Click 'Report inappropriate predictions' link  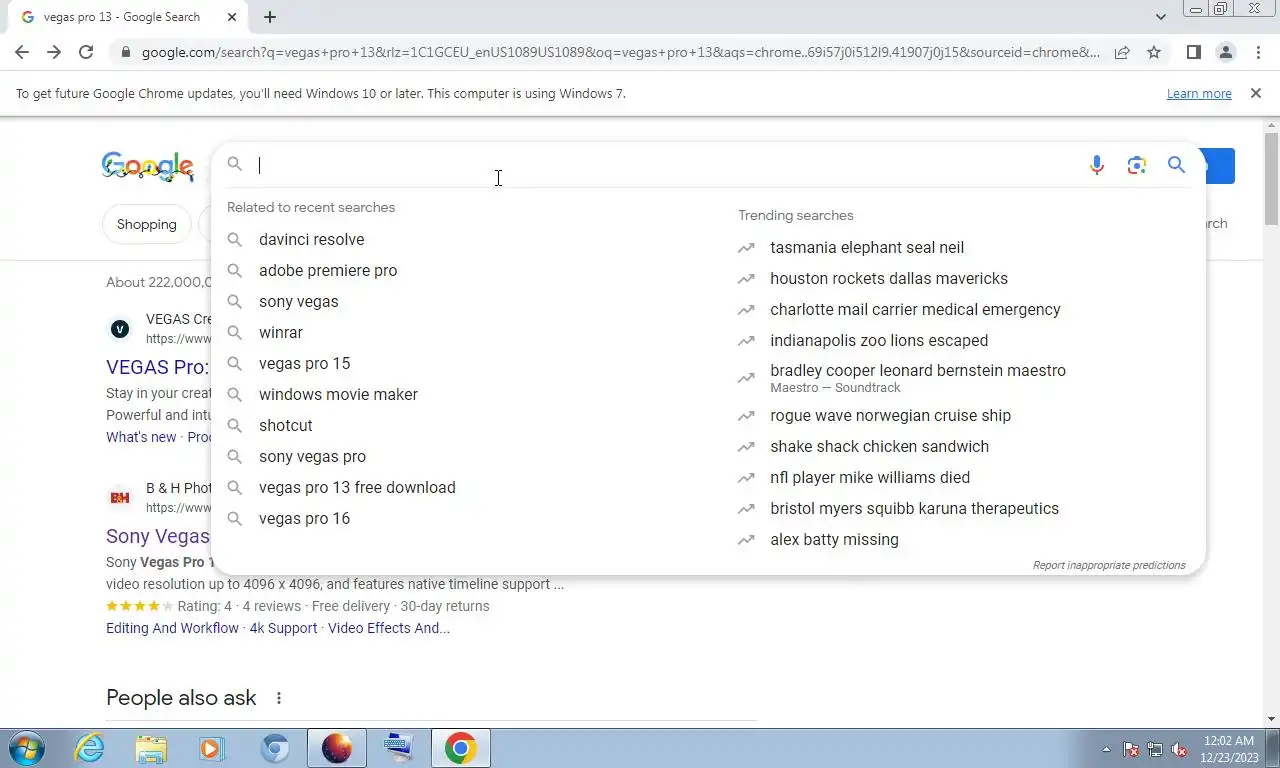pos(1109,565)
